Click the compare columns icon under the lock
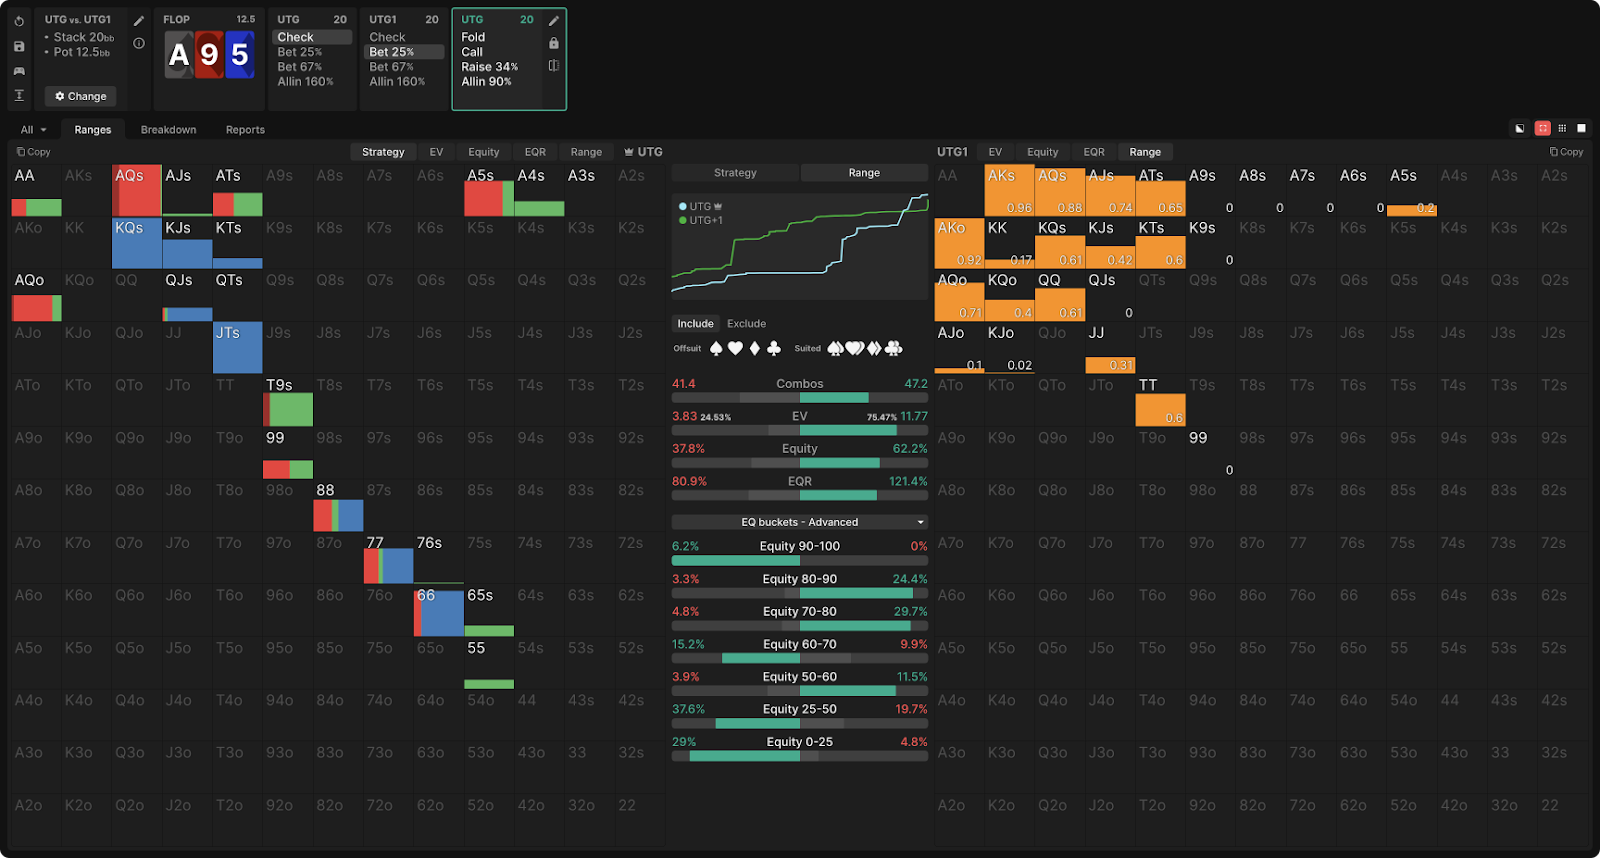This screenshot has height=858, width=1600. [554, 66]
